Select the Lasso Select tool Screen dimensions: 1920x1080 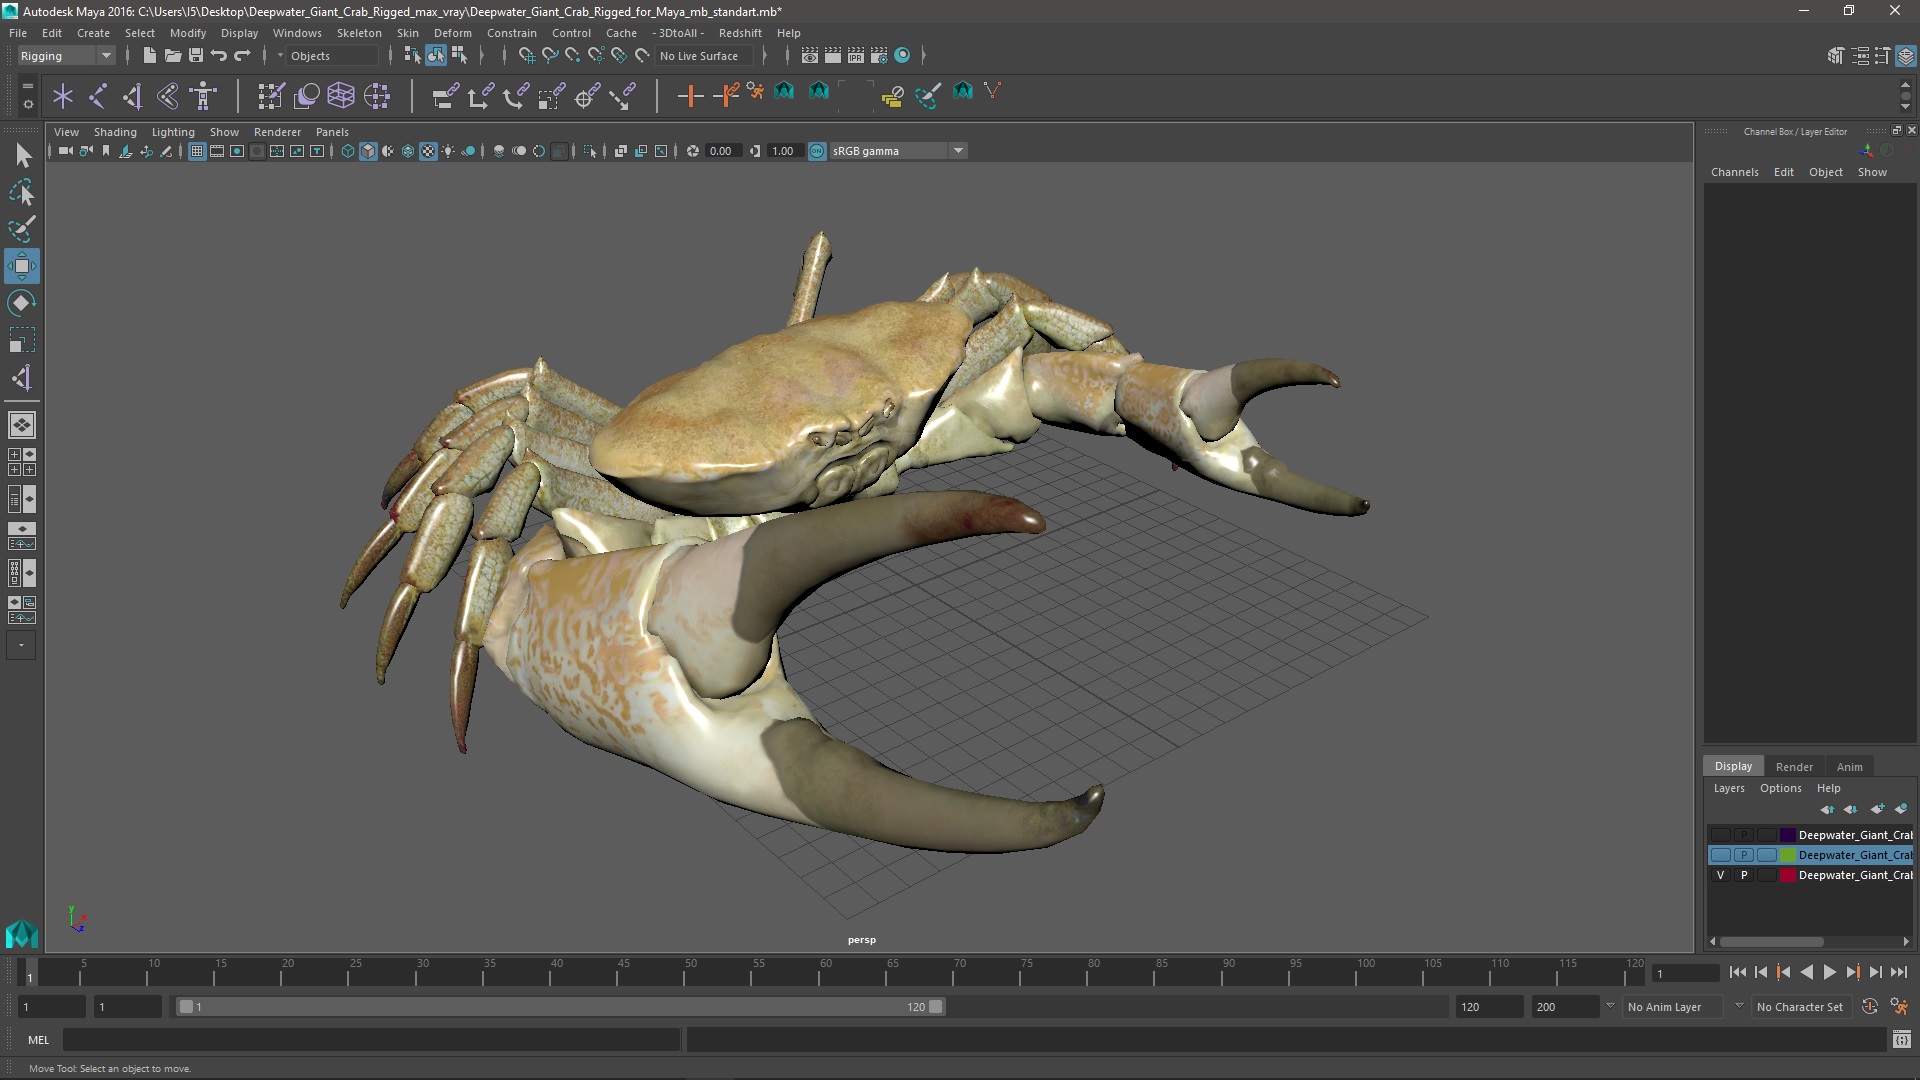[x=22, y=192]
